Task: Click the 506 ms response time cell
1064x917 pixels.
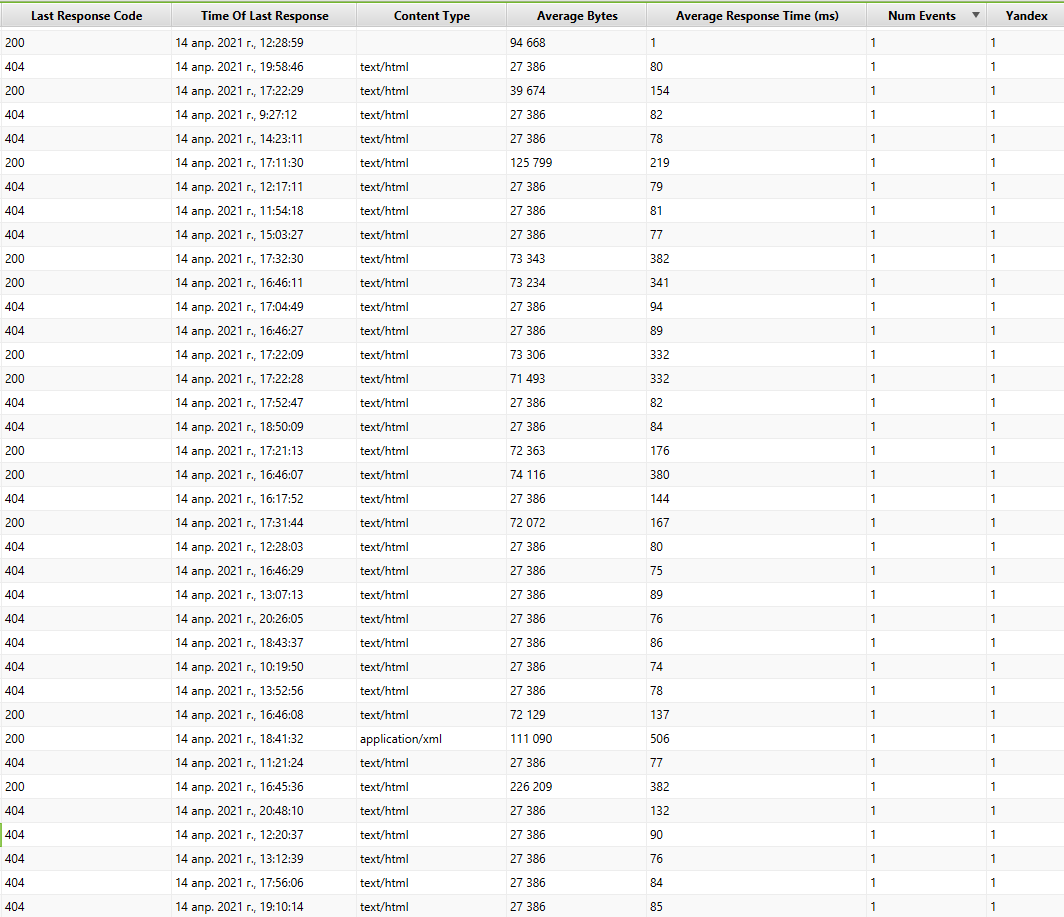Action: coord(658,739)
